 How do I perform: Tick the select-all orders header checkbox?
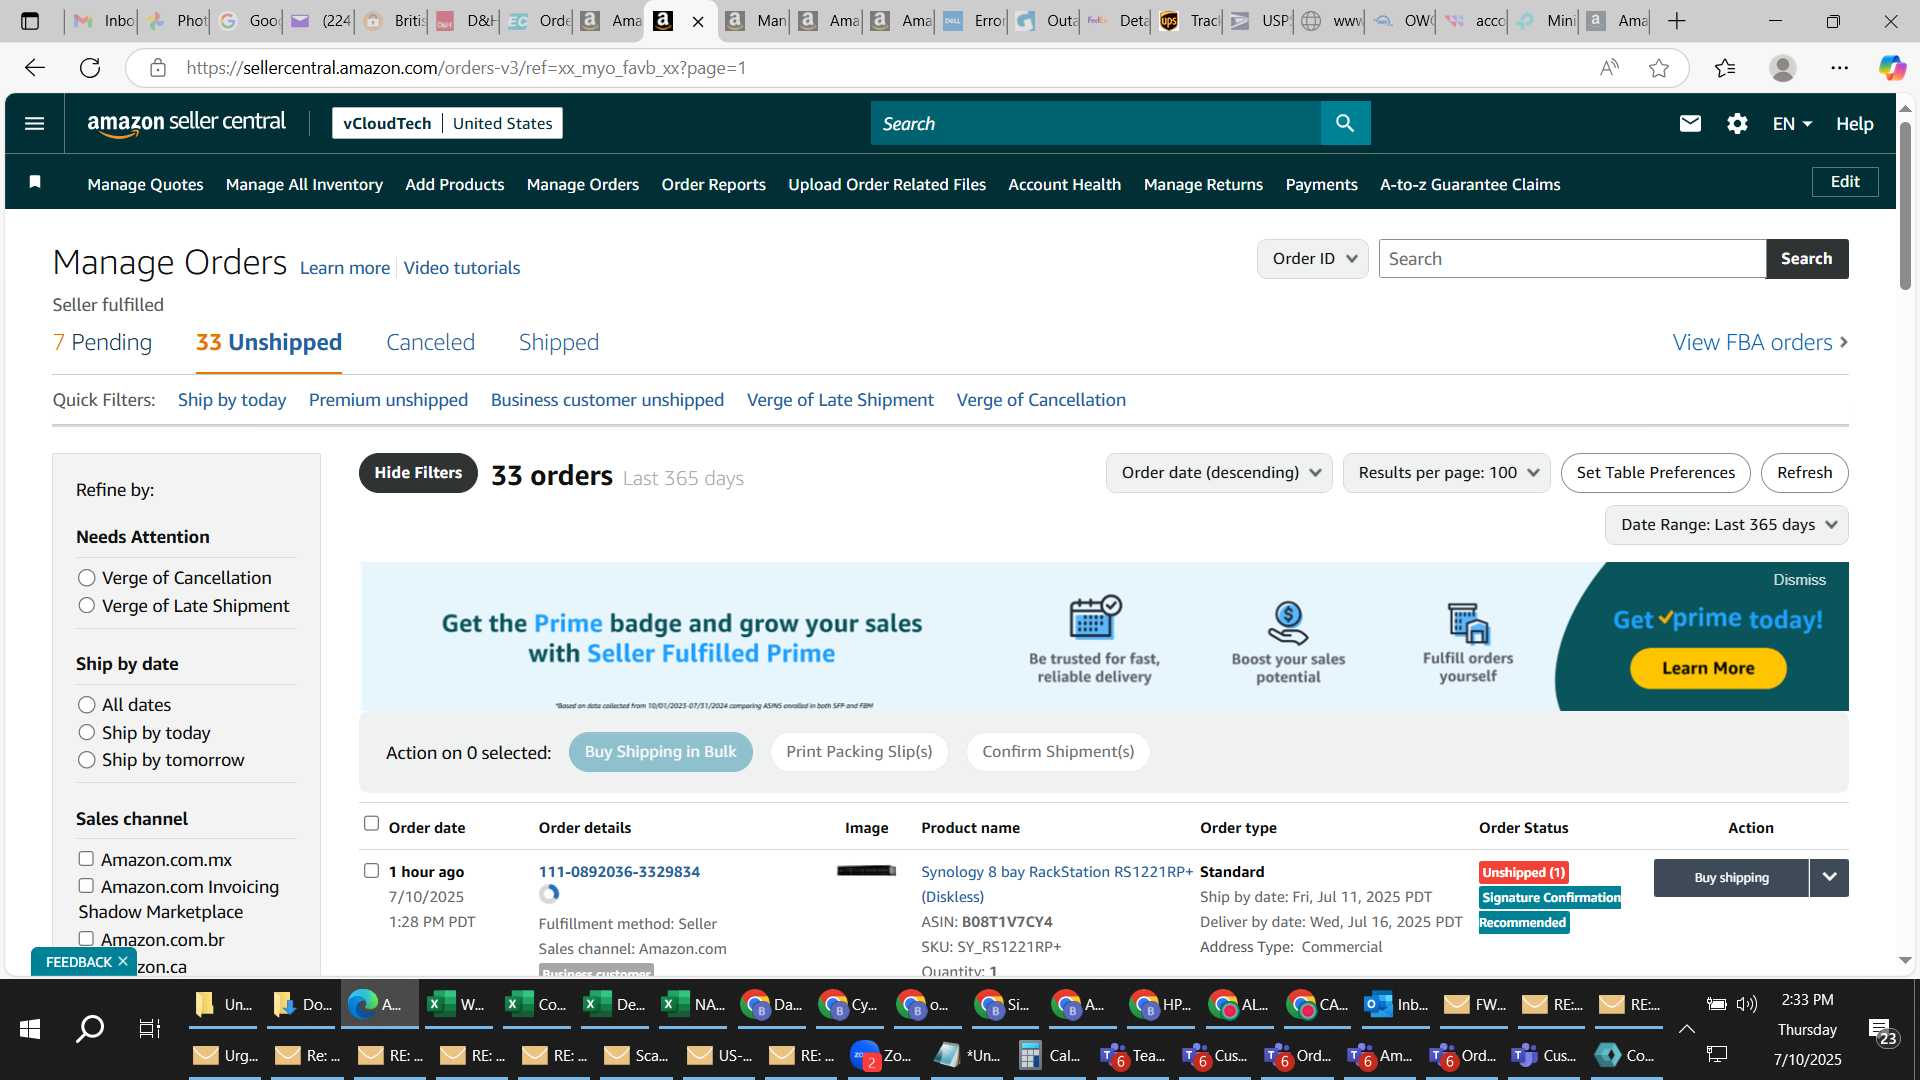(371, 823)
